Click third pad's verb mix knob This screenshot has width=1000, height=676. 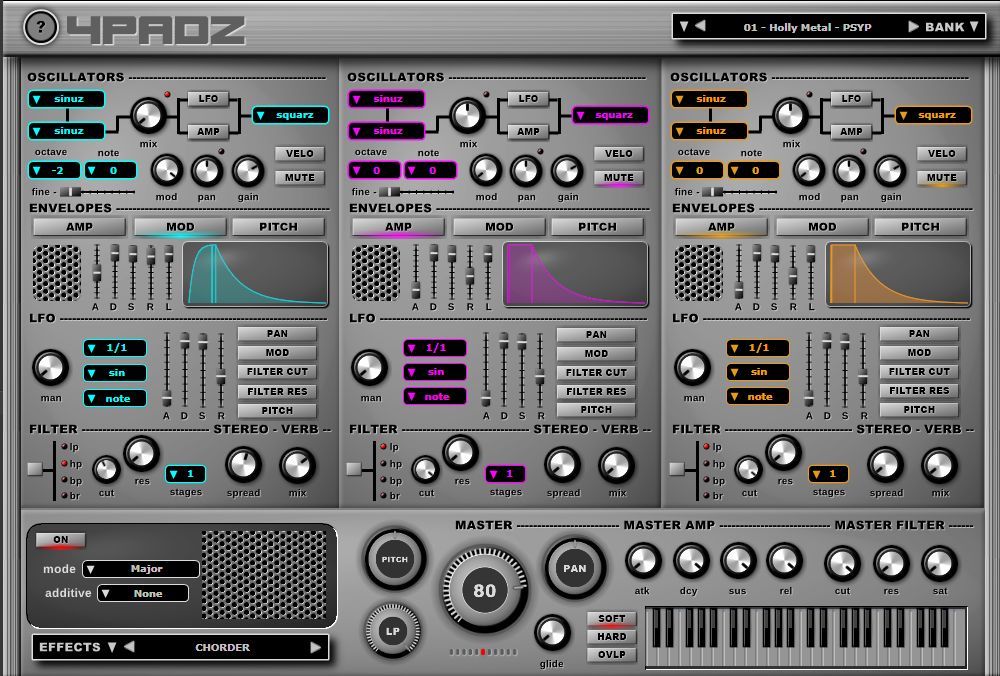coord(939,466)
